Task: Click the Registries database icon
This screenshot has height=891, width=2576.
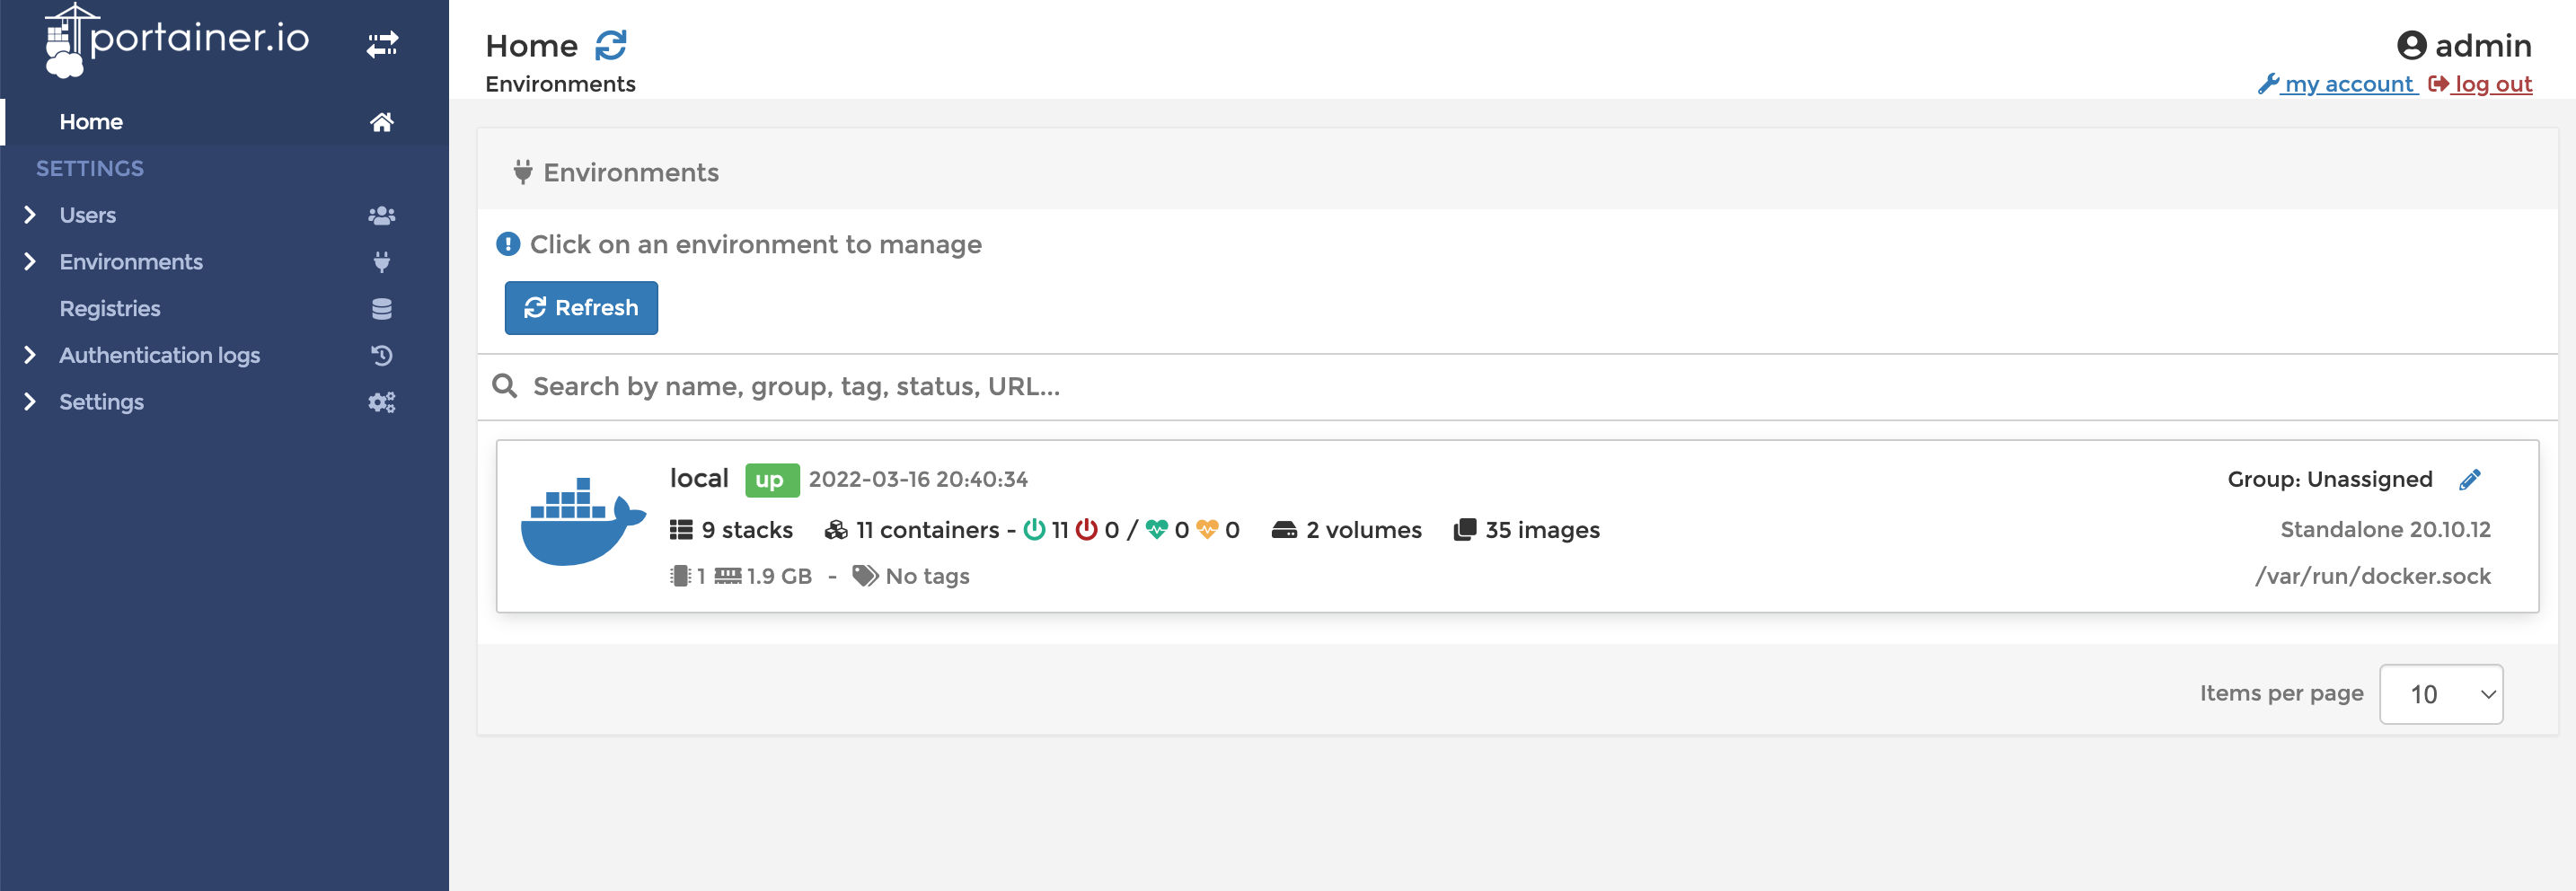Action: tap(382, 309)
